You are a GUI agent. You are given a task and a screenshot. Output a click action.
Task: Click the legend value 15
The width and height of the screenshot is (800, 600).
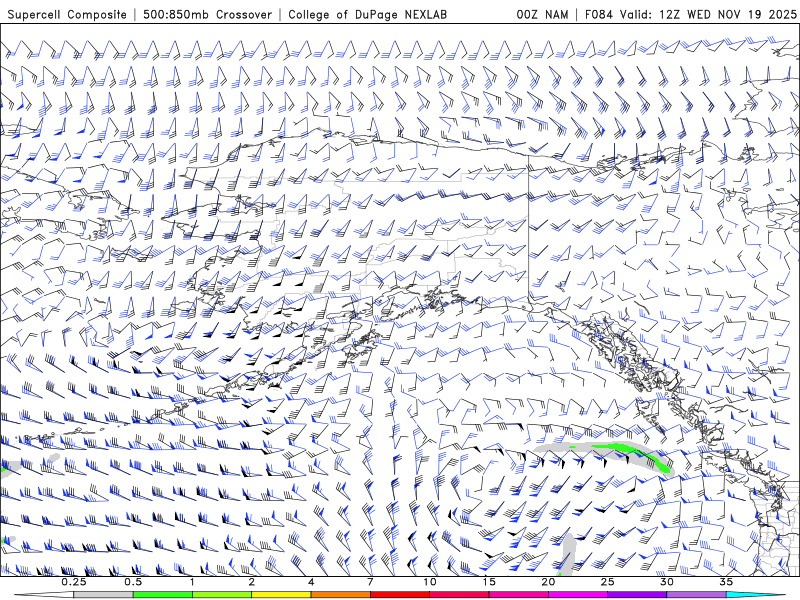[x=489, y=582]
